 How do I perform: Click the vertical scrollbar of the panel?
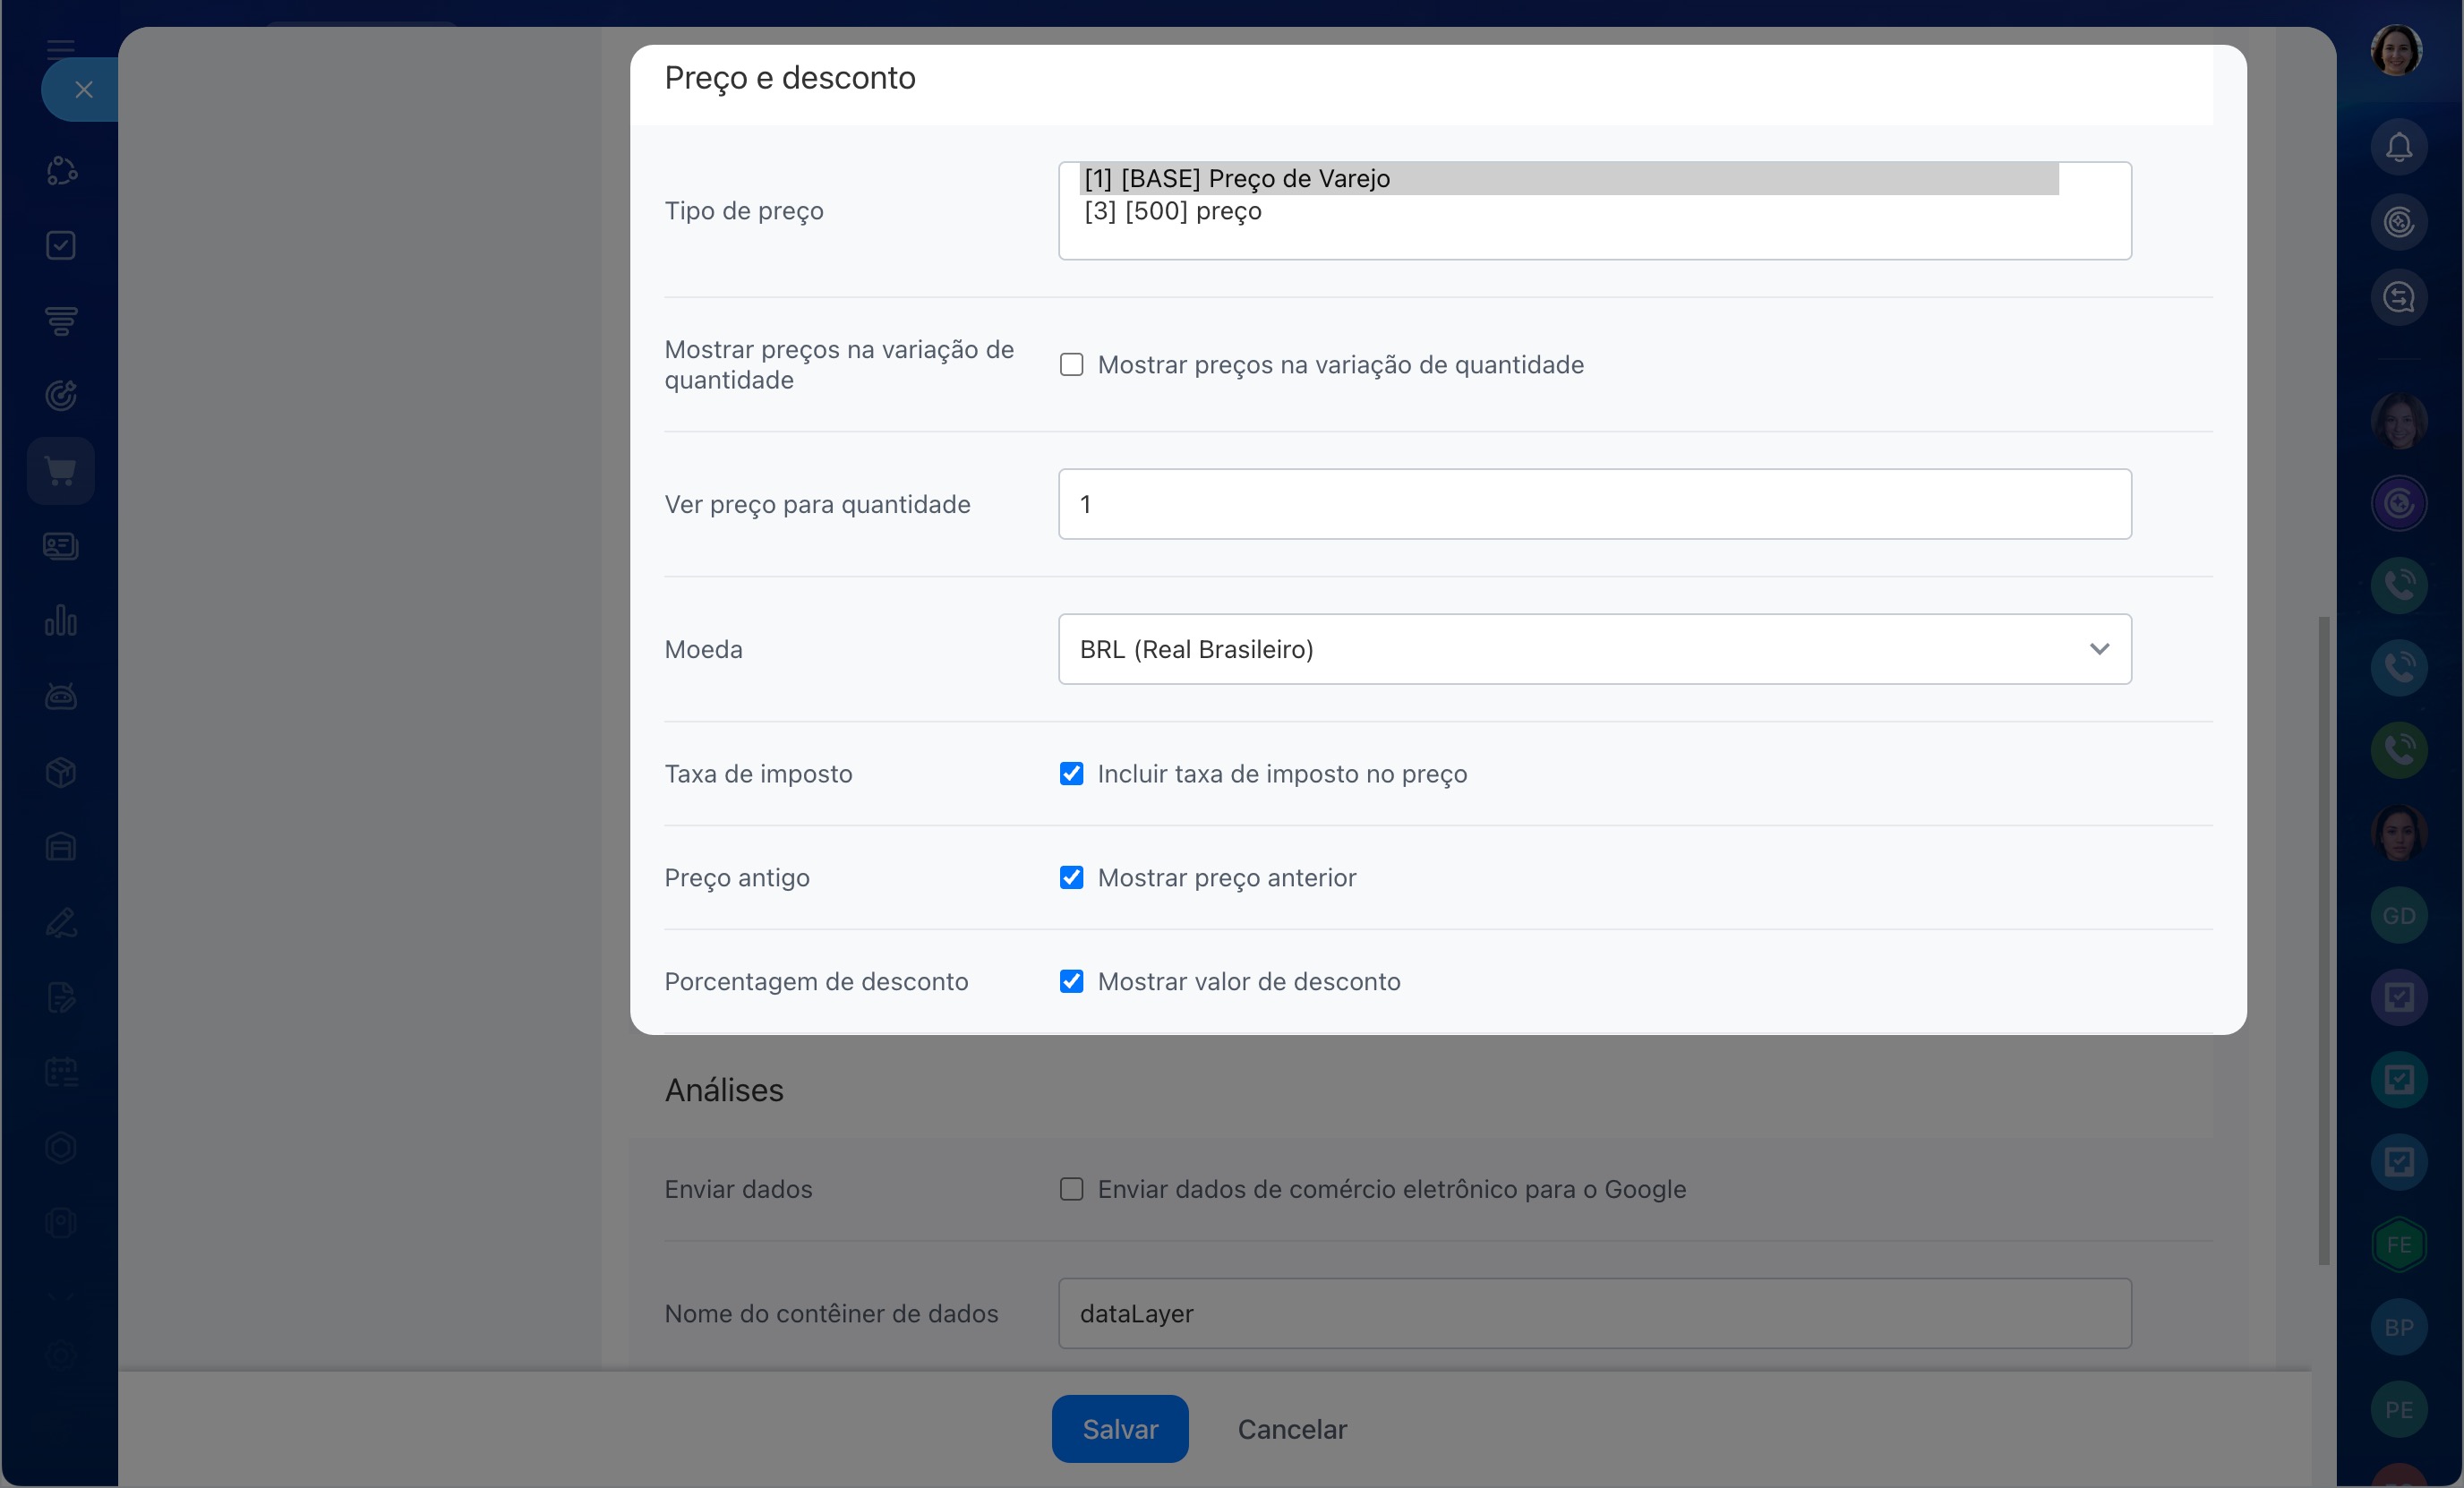[2323, 940]
